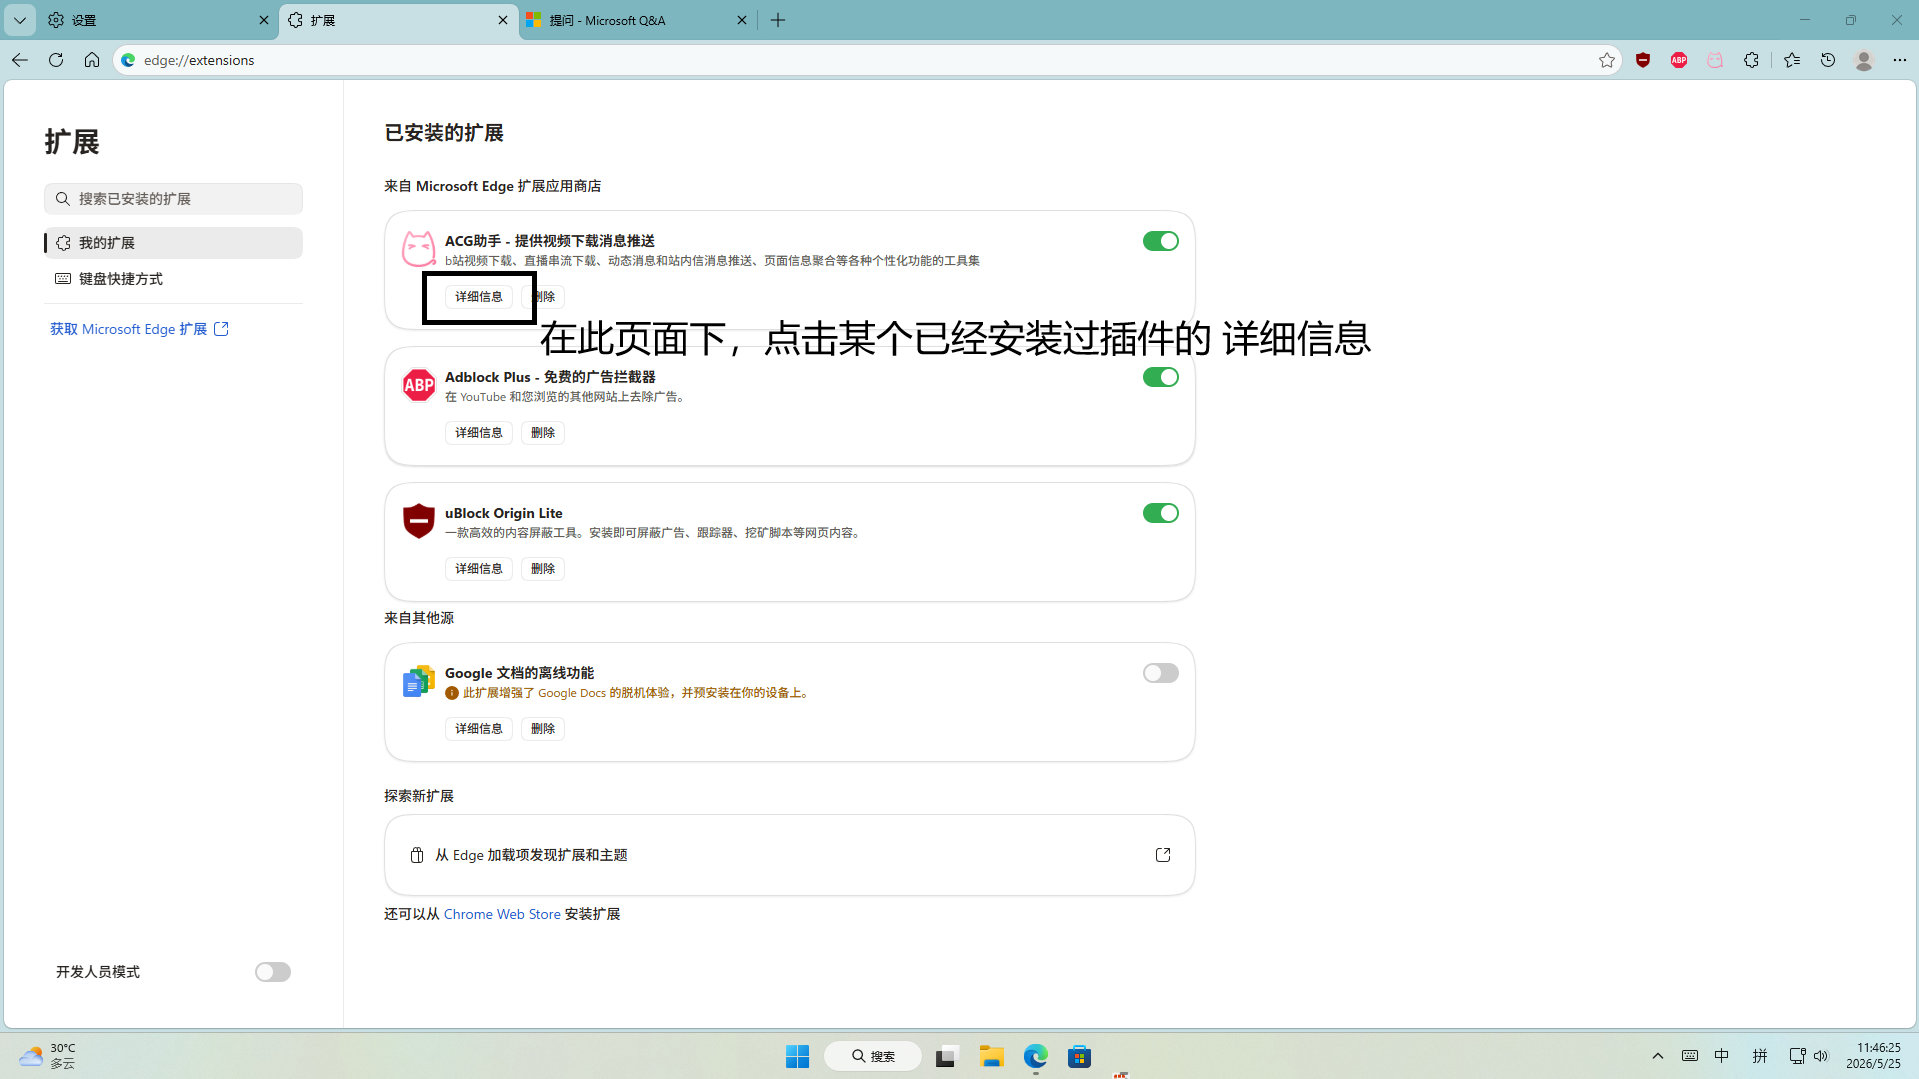
Task: Click 删除 for uBlock Origin Lite
Action: [x=543, y=569]
